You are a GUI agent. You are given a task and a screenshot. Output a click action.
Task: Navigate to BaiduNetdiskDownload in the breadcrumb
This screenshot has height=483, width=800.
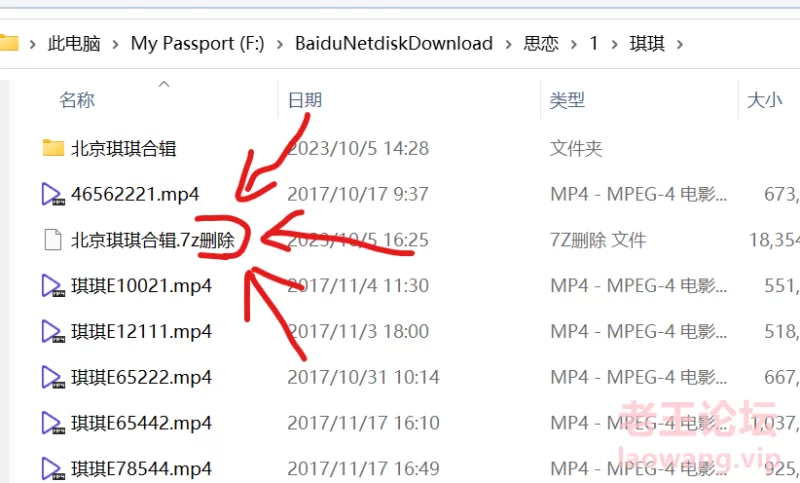pyautogui.click(x=394, y=44)
